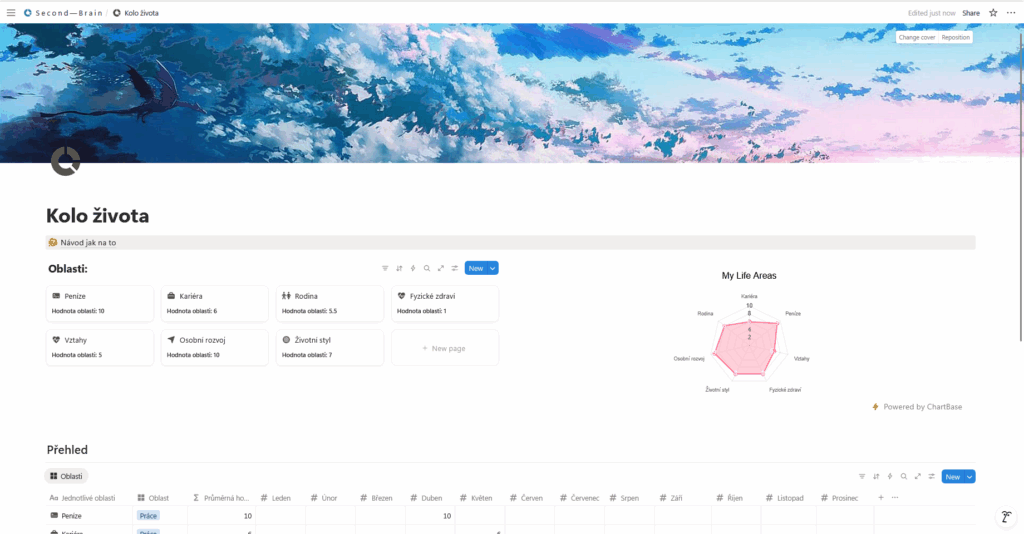The image size is (1024, 534).
Task: Open dropdown arrow beside Přehled New button
Action: tap(969, 477)
